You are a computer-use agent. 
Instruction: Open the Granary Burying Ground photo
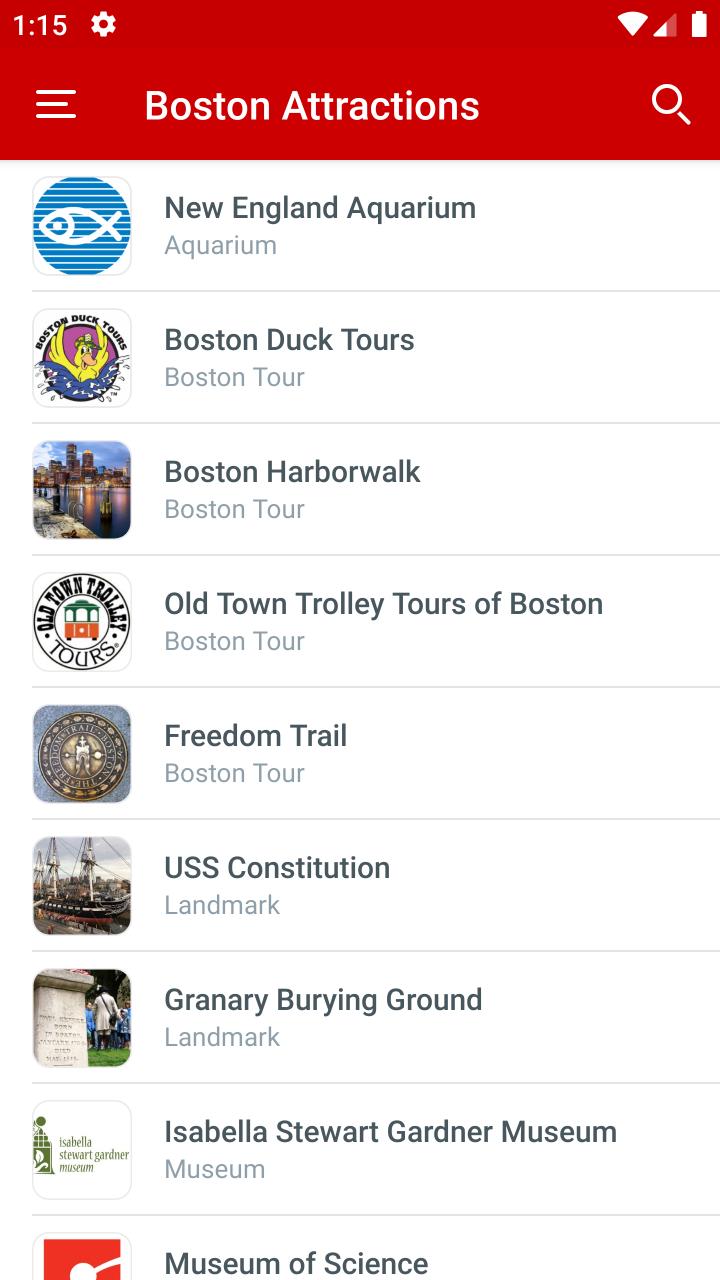click(x=82, y=1018)
